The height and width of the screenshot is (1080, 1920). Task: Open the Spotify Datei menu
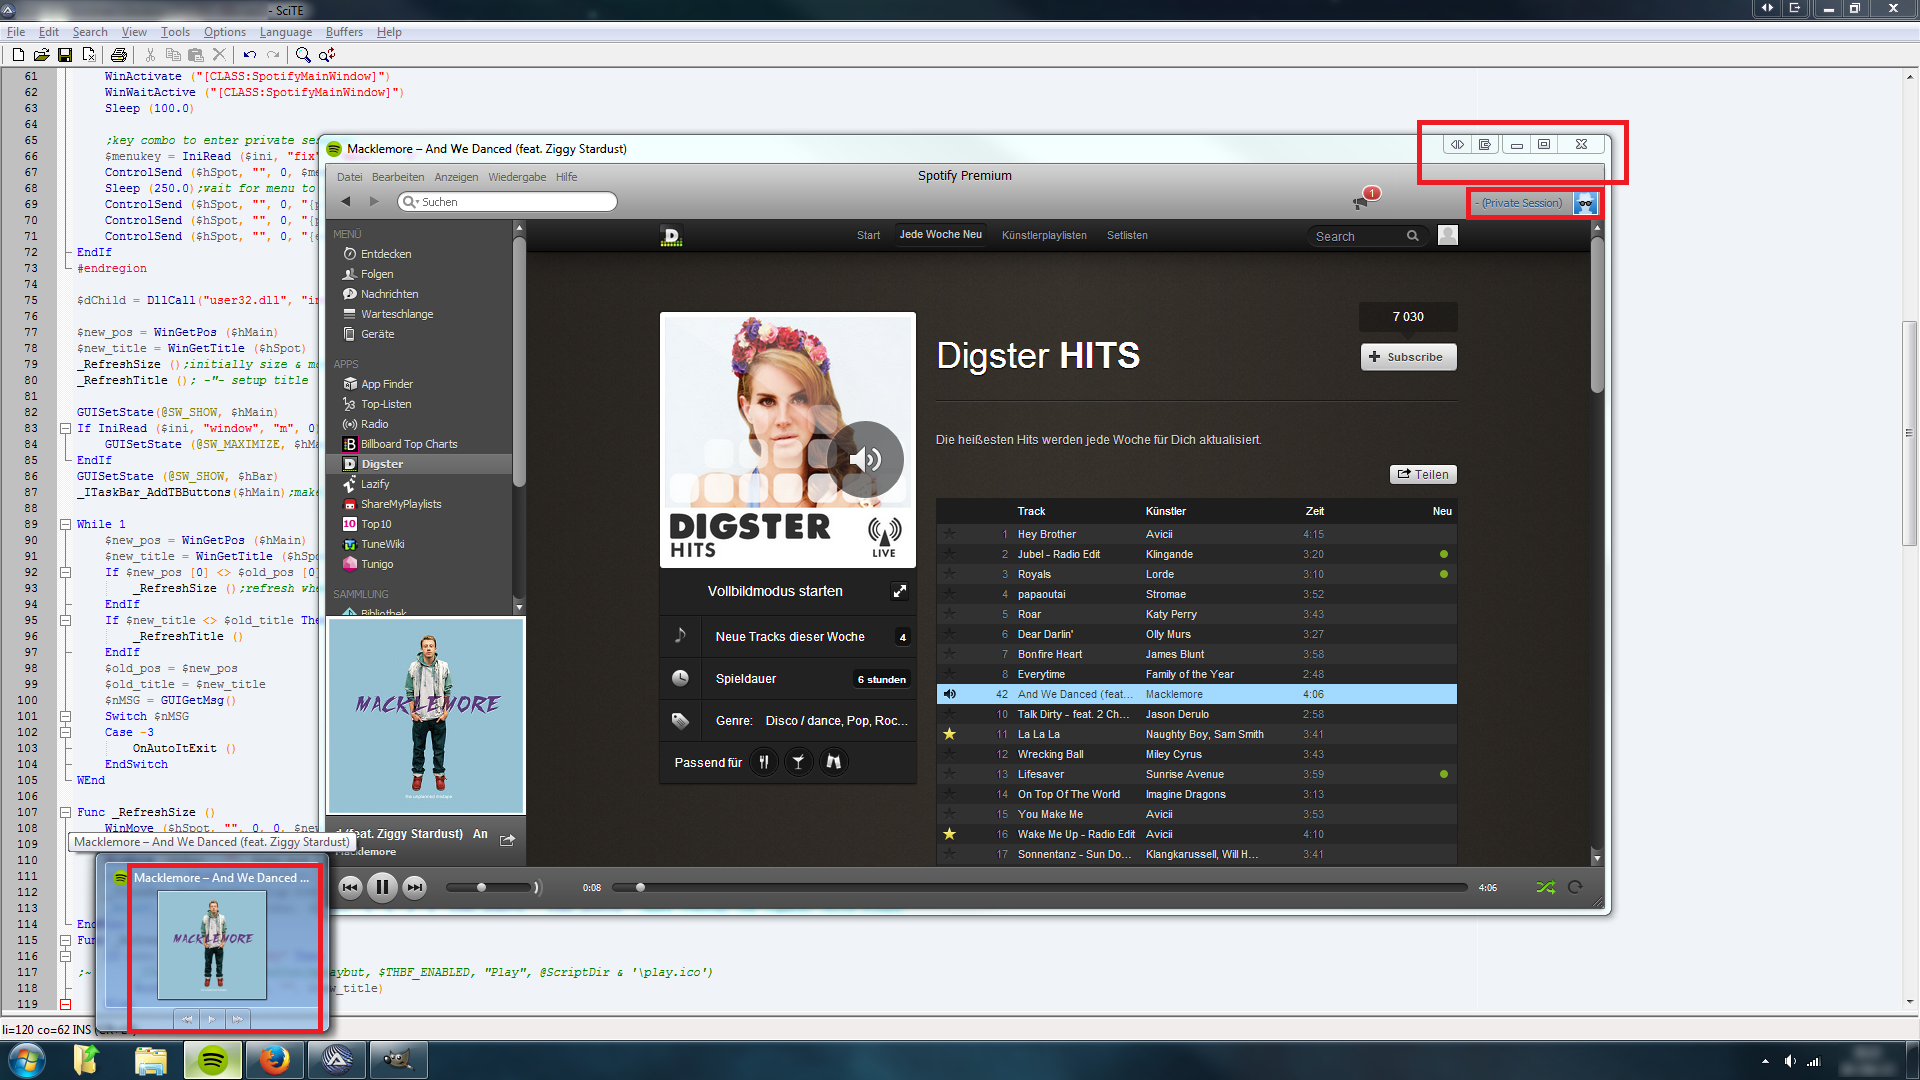(x=349, y=177)
